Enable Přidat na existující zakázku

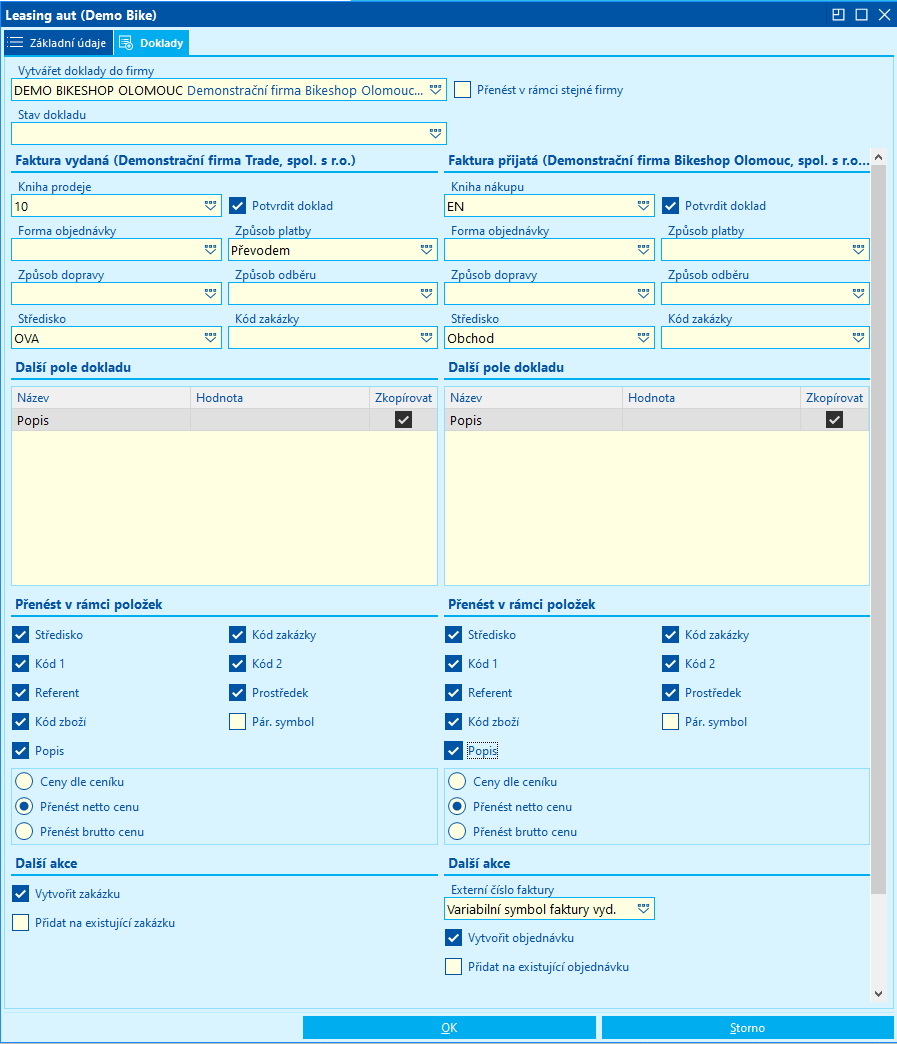pos(21,923)
